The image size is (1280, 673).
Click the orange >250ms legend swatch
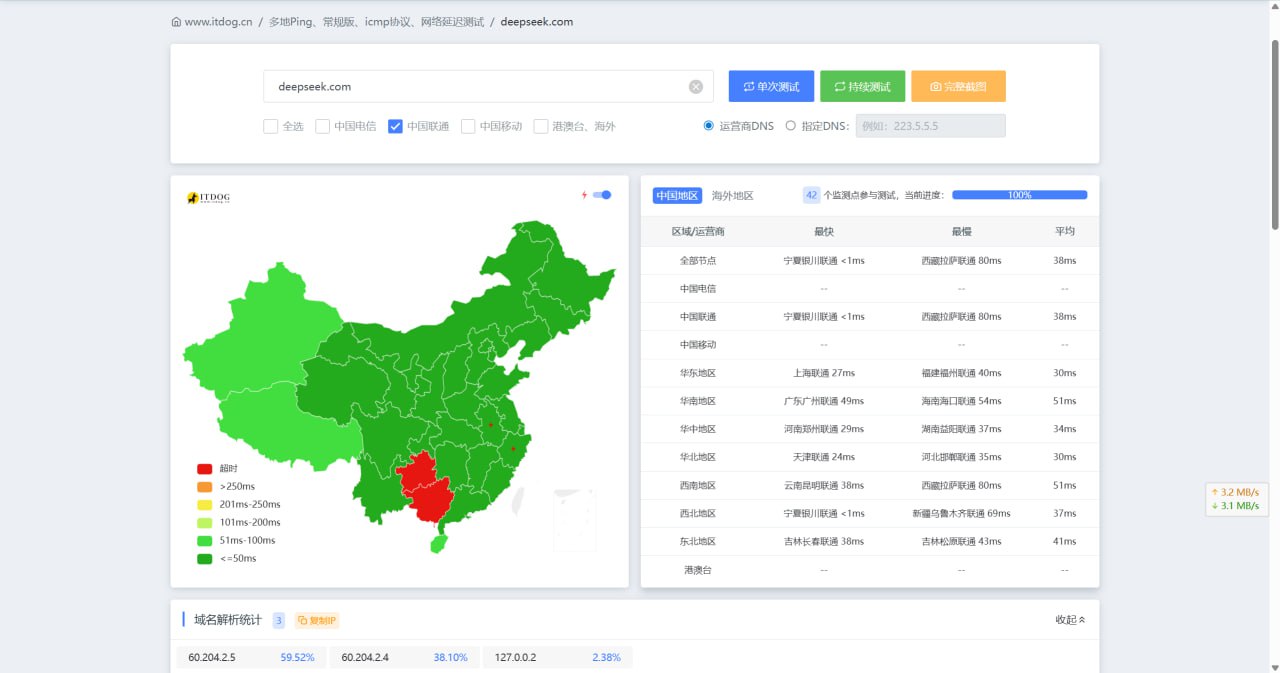[x=205, y=487]
